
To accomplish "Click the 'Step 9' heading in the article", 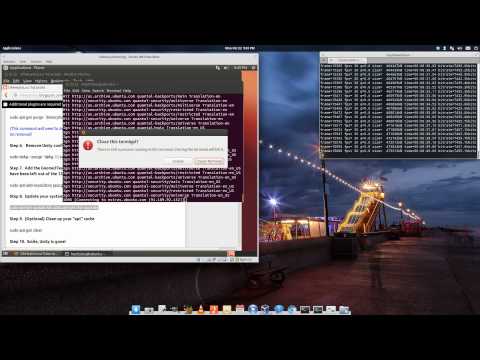I will 52,219.
